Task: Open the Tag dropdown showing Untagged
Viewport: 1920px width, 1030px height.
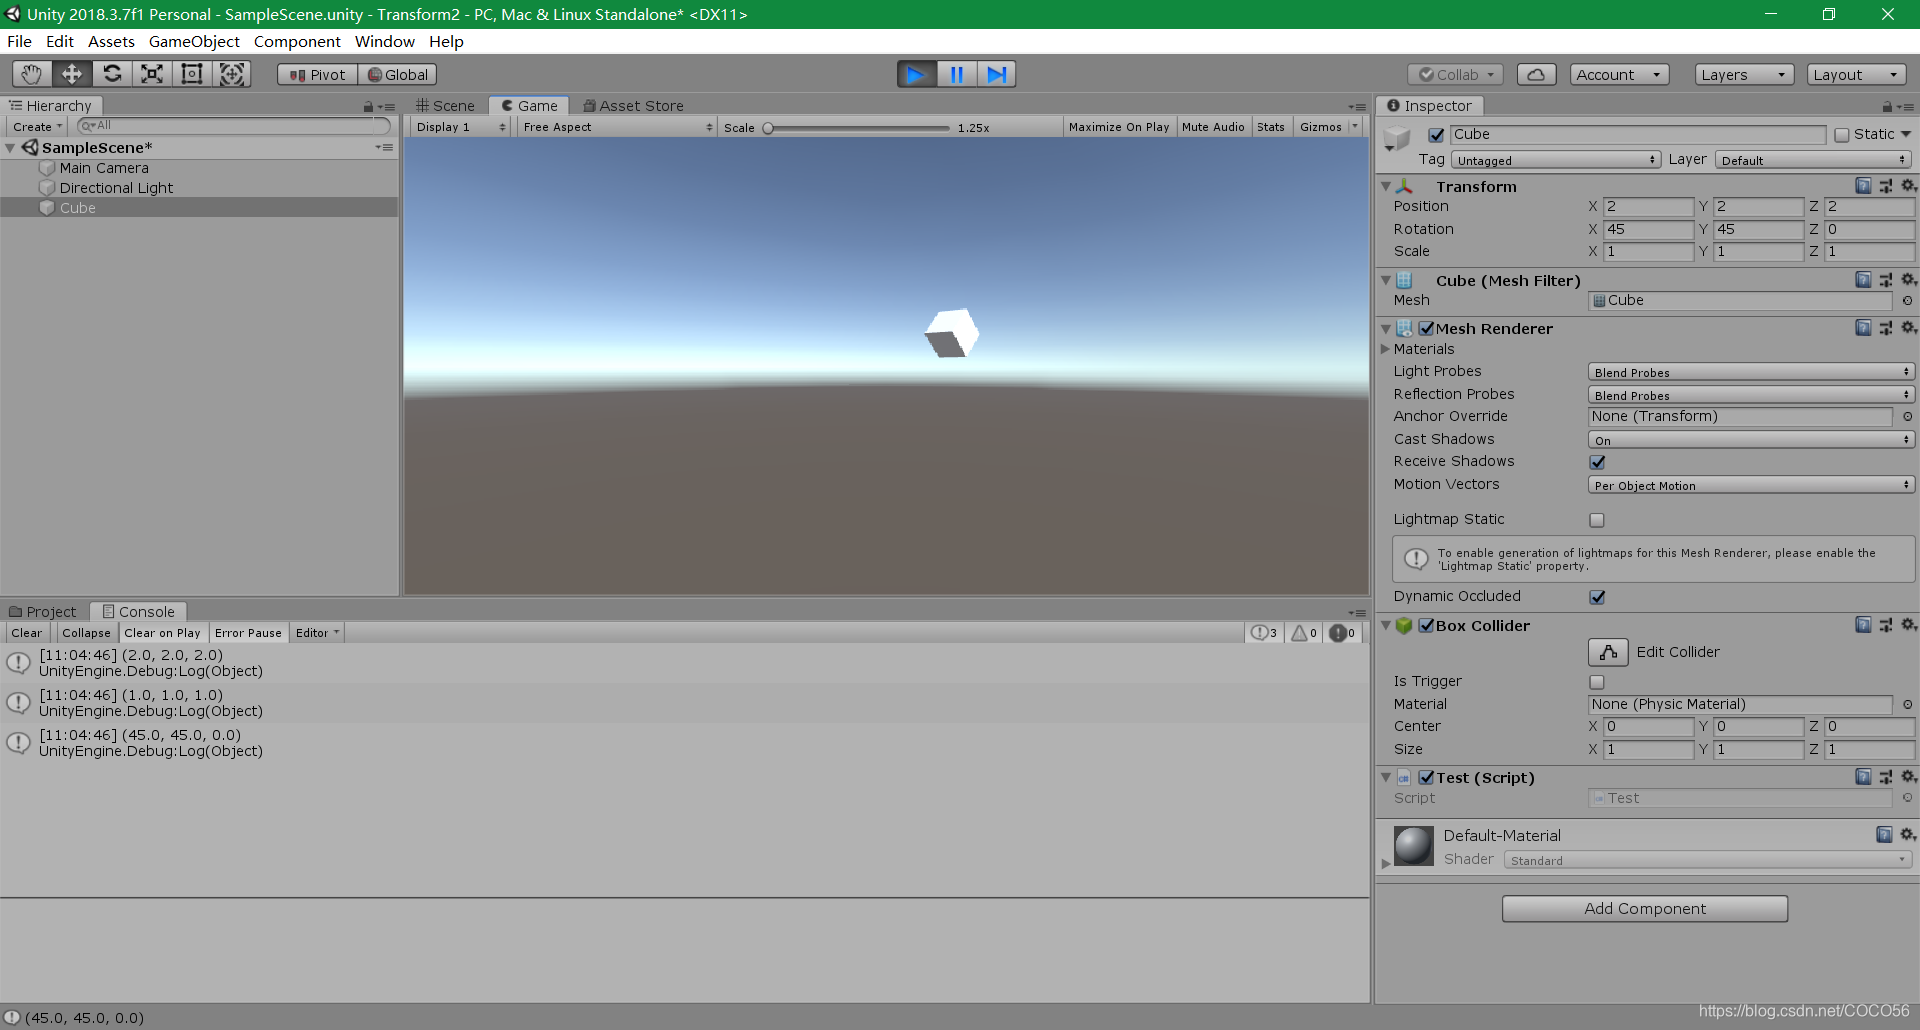Action: (x=1556, y=160)
